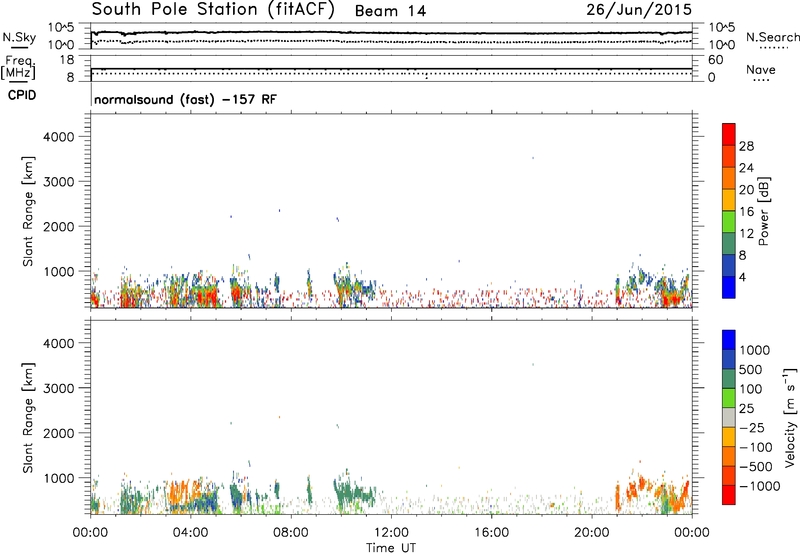Screen dimensions: 800x554
Task: Pick the blue bottom segment of power colorbar
Action: [729, 287]
